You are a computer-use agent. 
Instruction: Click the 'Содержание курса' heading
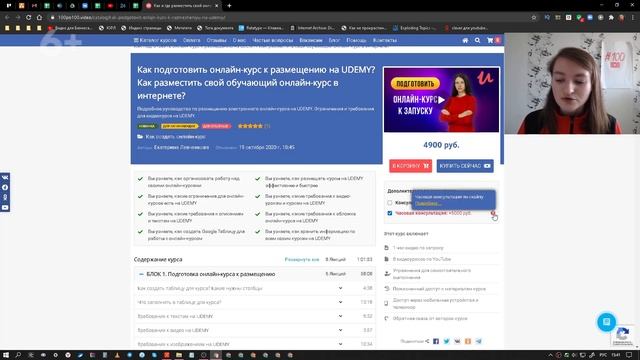tap(158, 260)
